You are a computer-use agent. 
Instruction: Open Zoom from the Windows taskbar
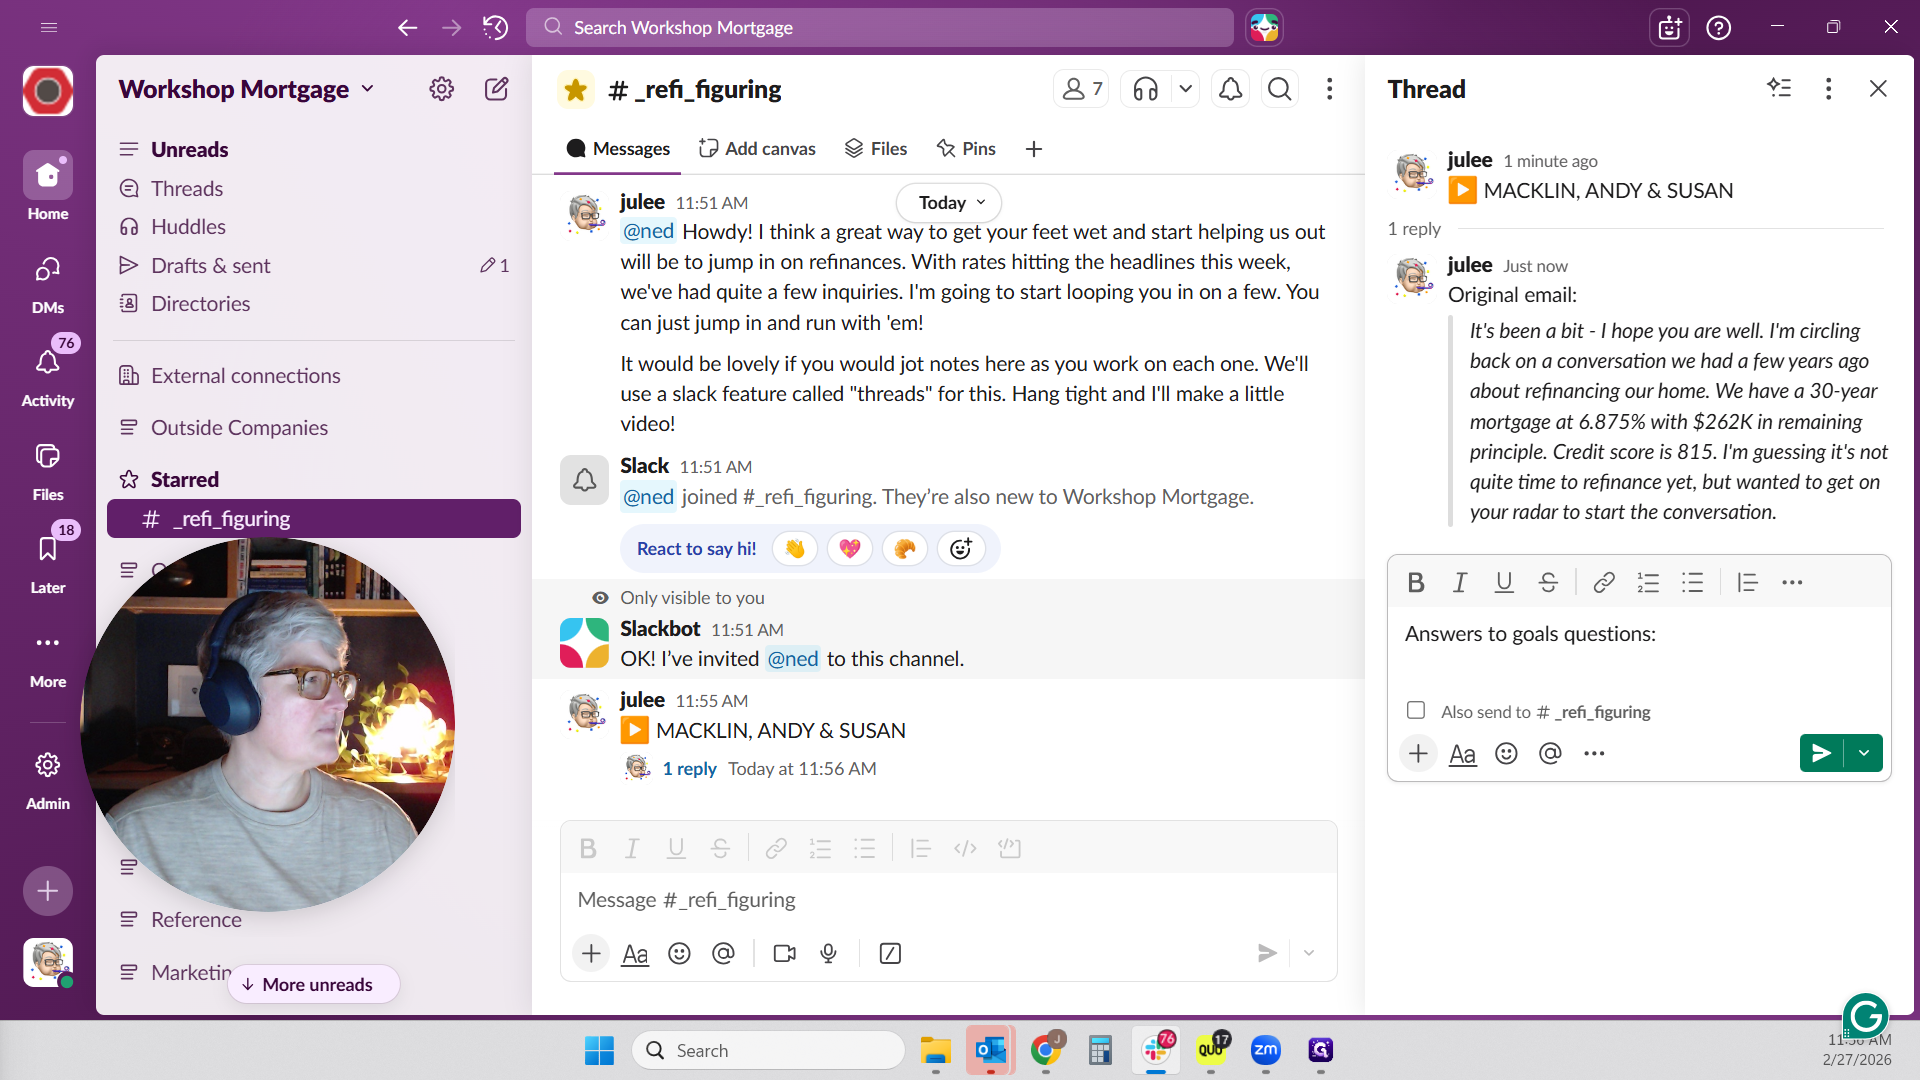1265,1050
